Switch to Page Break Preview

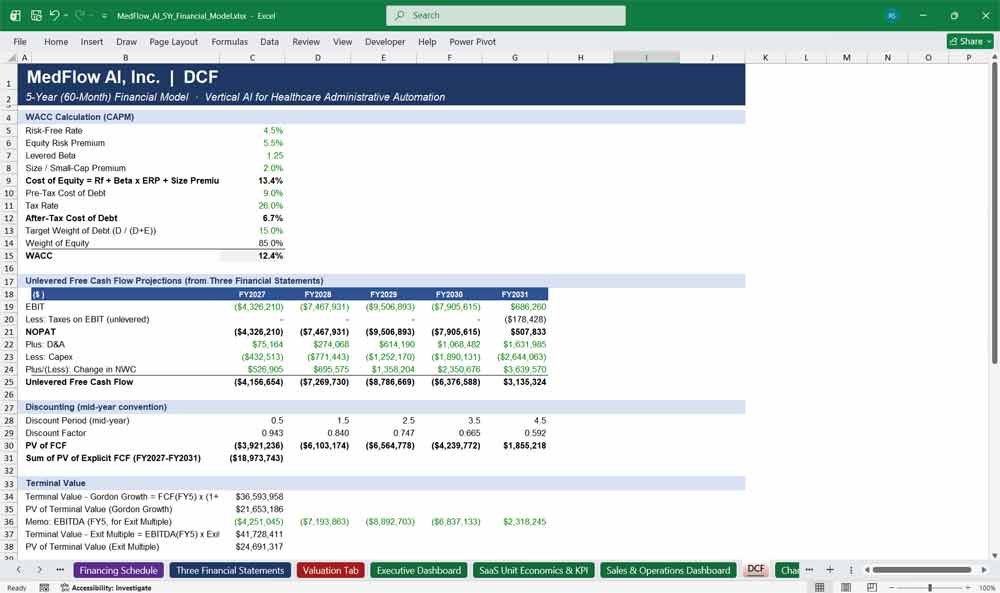pos(871,587)
